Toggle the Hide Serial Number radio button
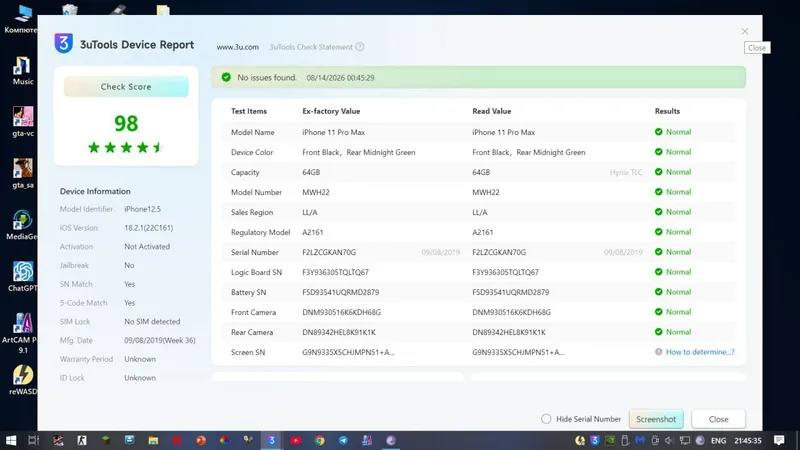This screenshot has height=450, width=800. tap(546, 419)
